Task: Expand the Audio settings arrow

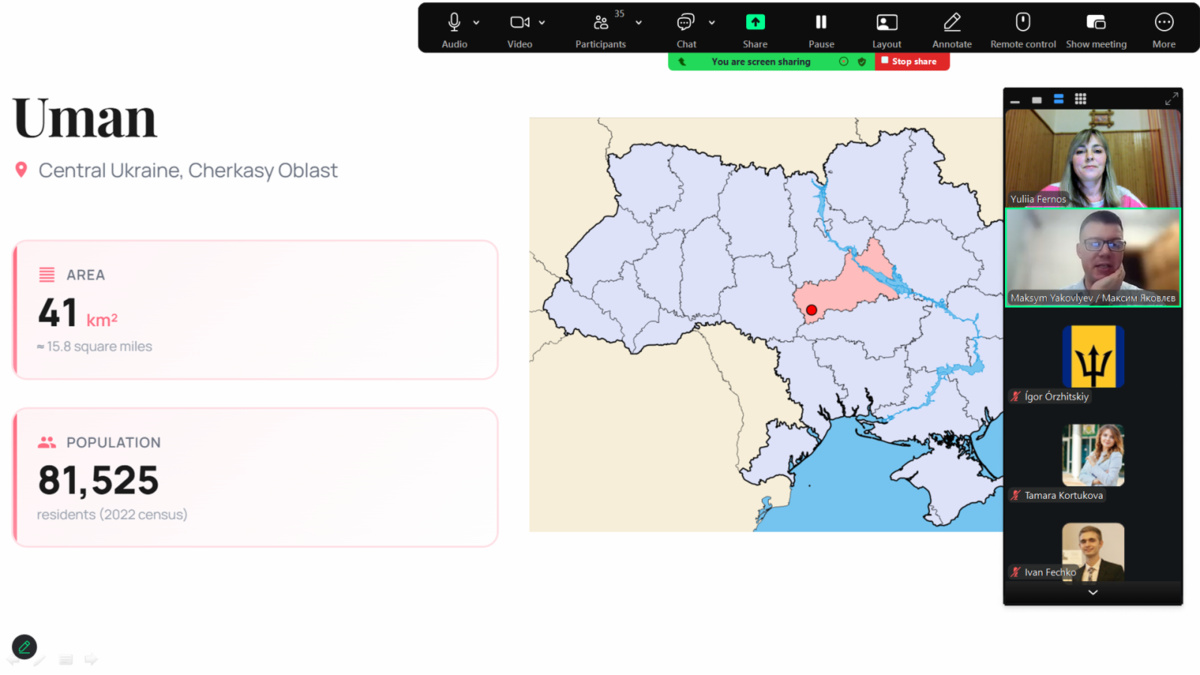Action: point(476,22)
